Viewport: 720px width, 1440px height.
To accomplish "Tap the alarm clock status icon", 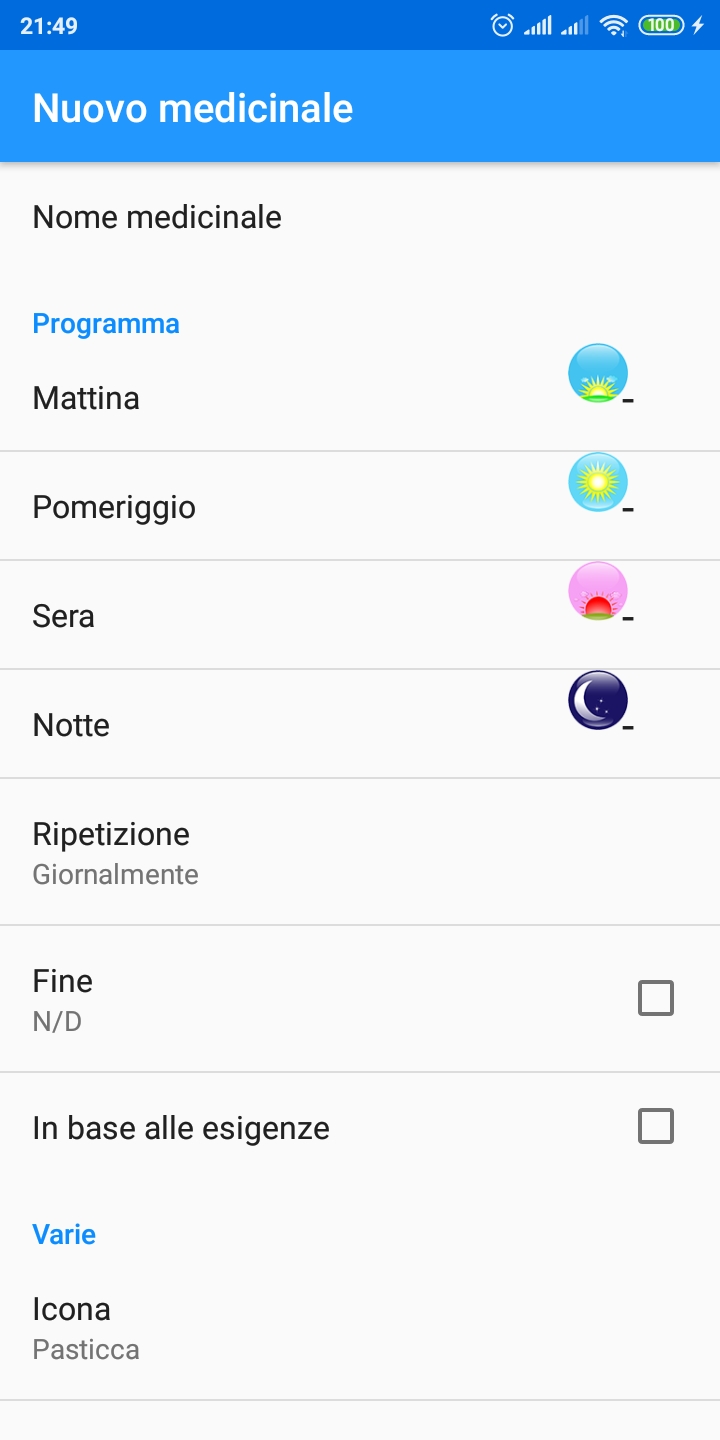I will tap(502, 25).
